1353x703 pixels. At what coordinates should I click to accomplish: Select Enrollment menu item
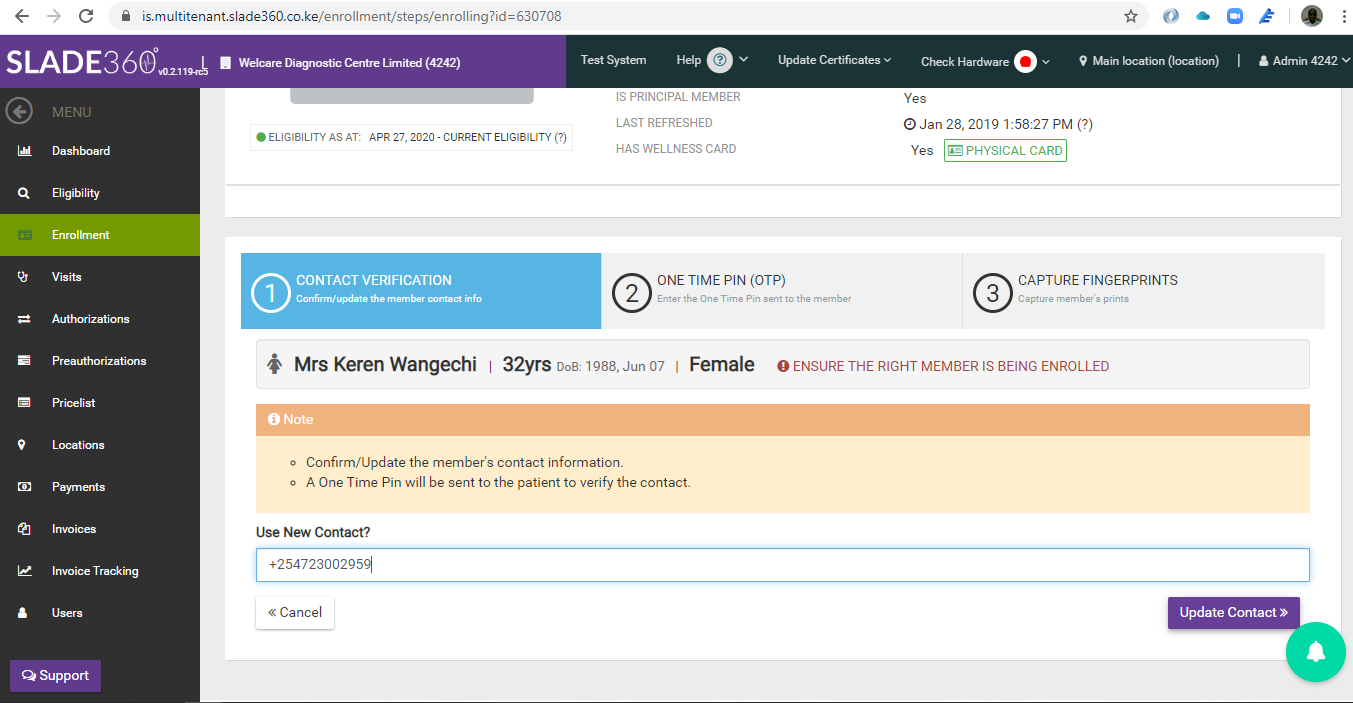point(100,235)
